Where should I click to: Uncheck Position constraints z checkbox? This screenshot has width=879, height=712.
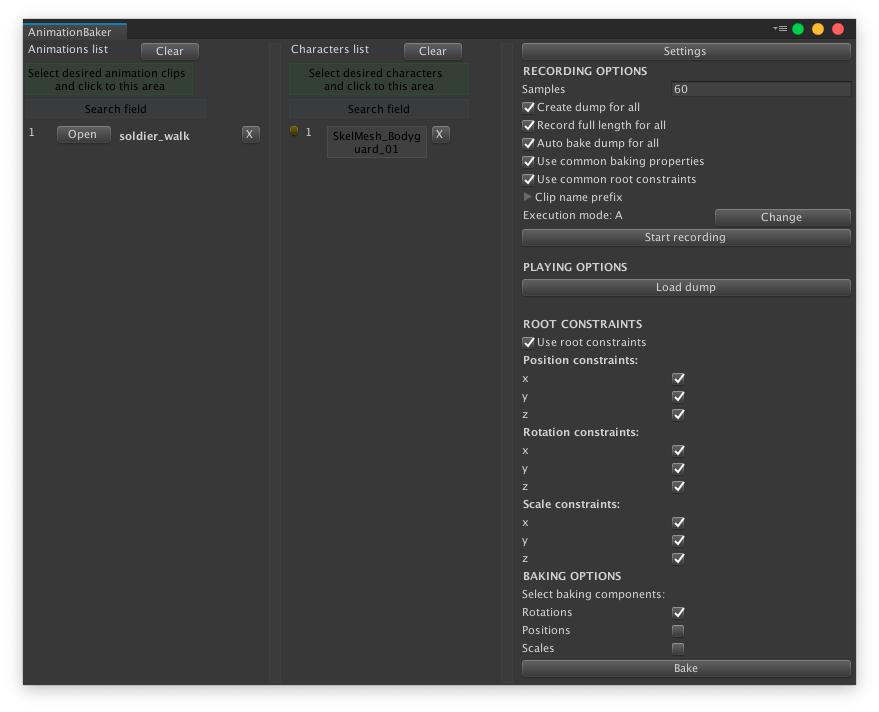pyautogui.click(x=678, y=414)
